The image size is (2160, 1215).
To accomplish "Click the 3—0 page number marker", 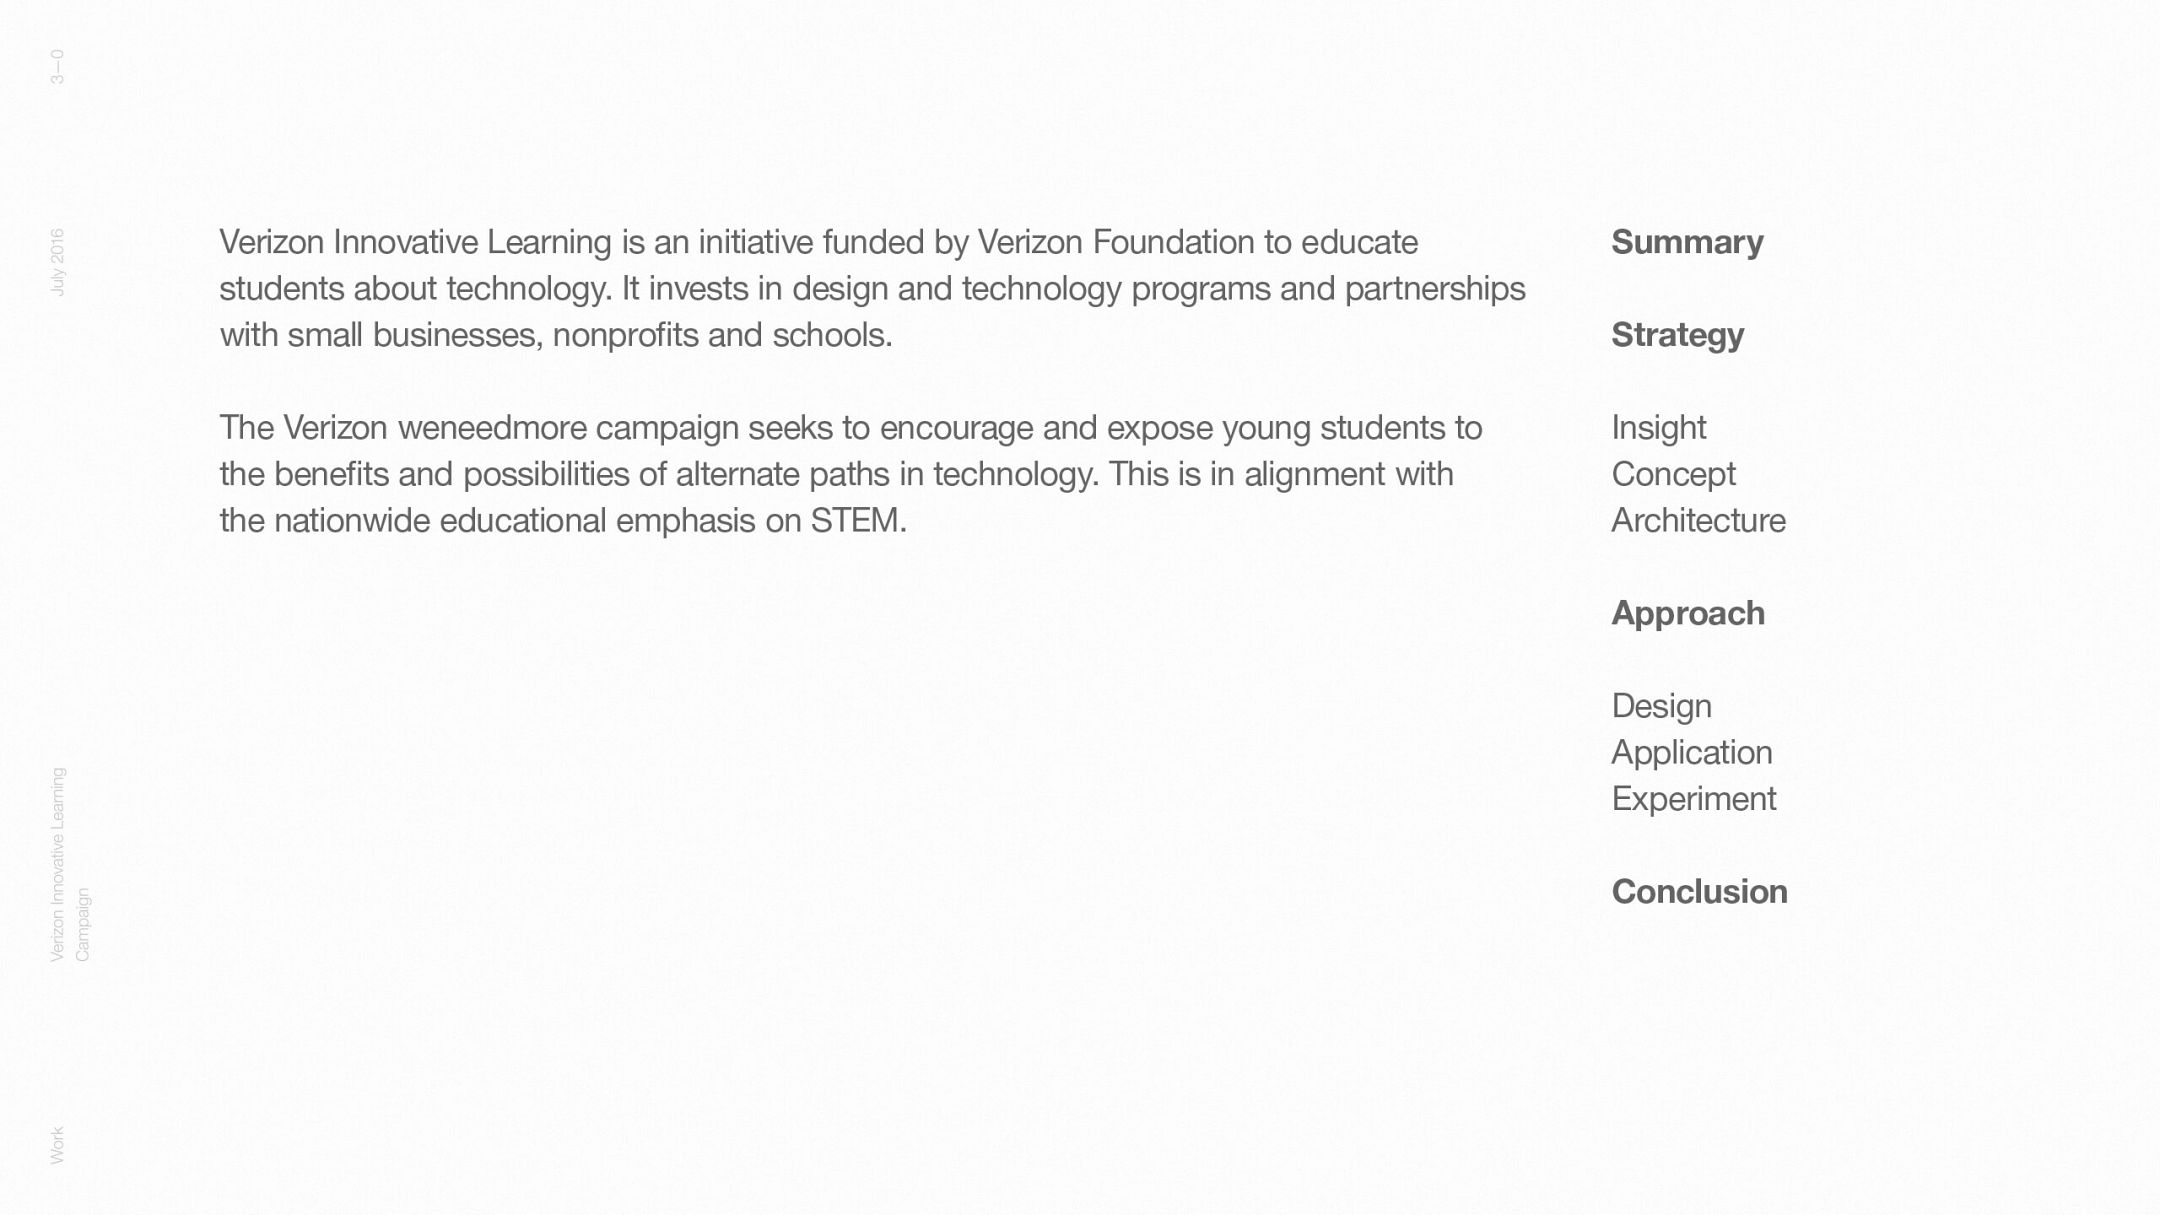I will (x=57, y=67).
